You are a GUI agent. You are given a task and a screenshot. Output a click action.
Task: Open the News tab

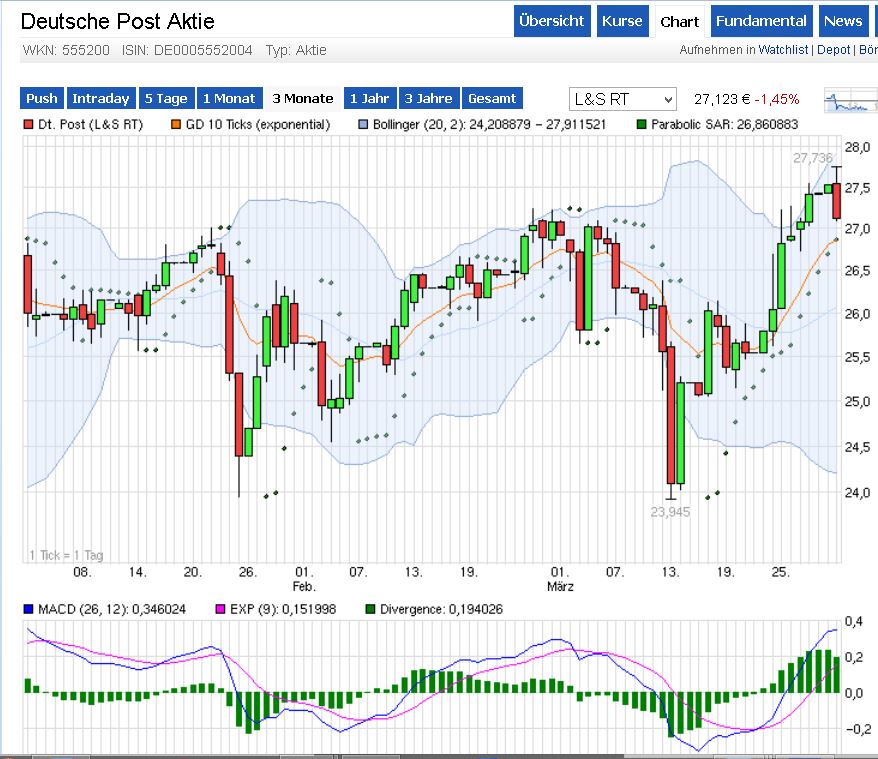coord(843,21)
